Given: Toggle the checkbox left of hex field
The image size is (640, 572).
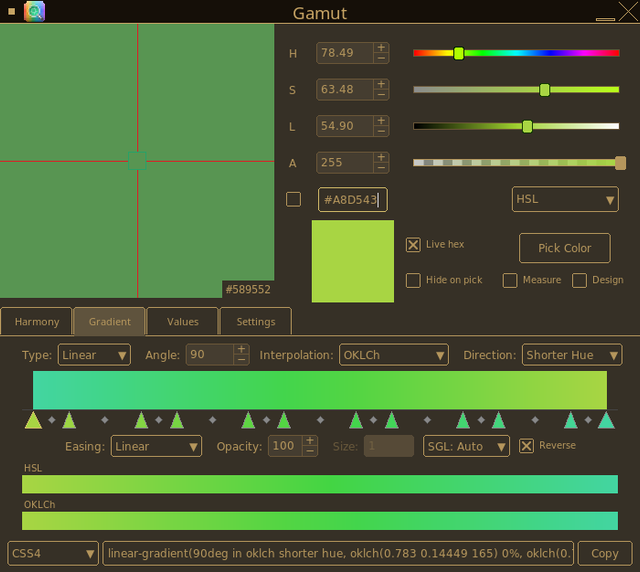Looking at the screenshot, I should pyautogui.click(x=293, y=200).
